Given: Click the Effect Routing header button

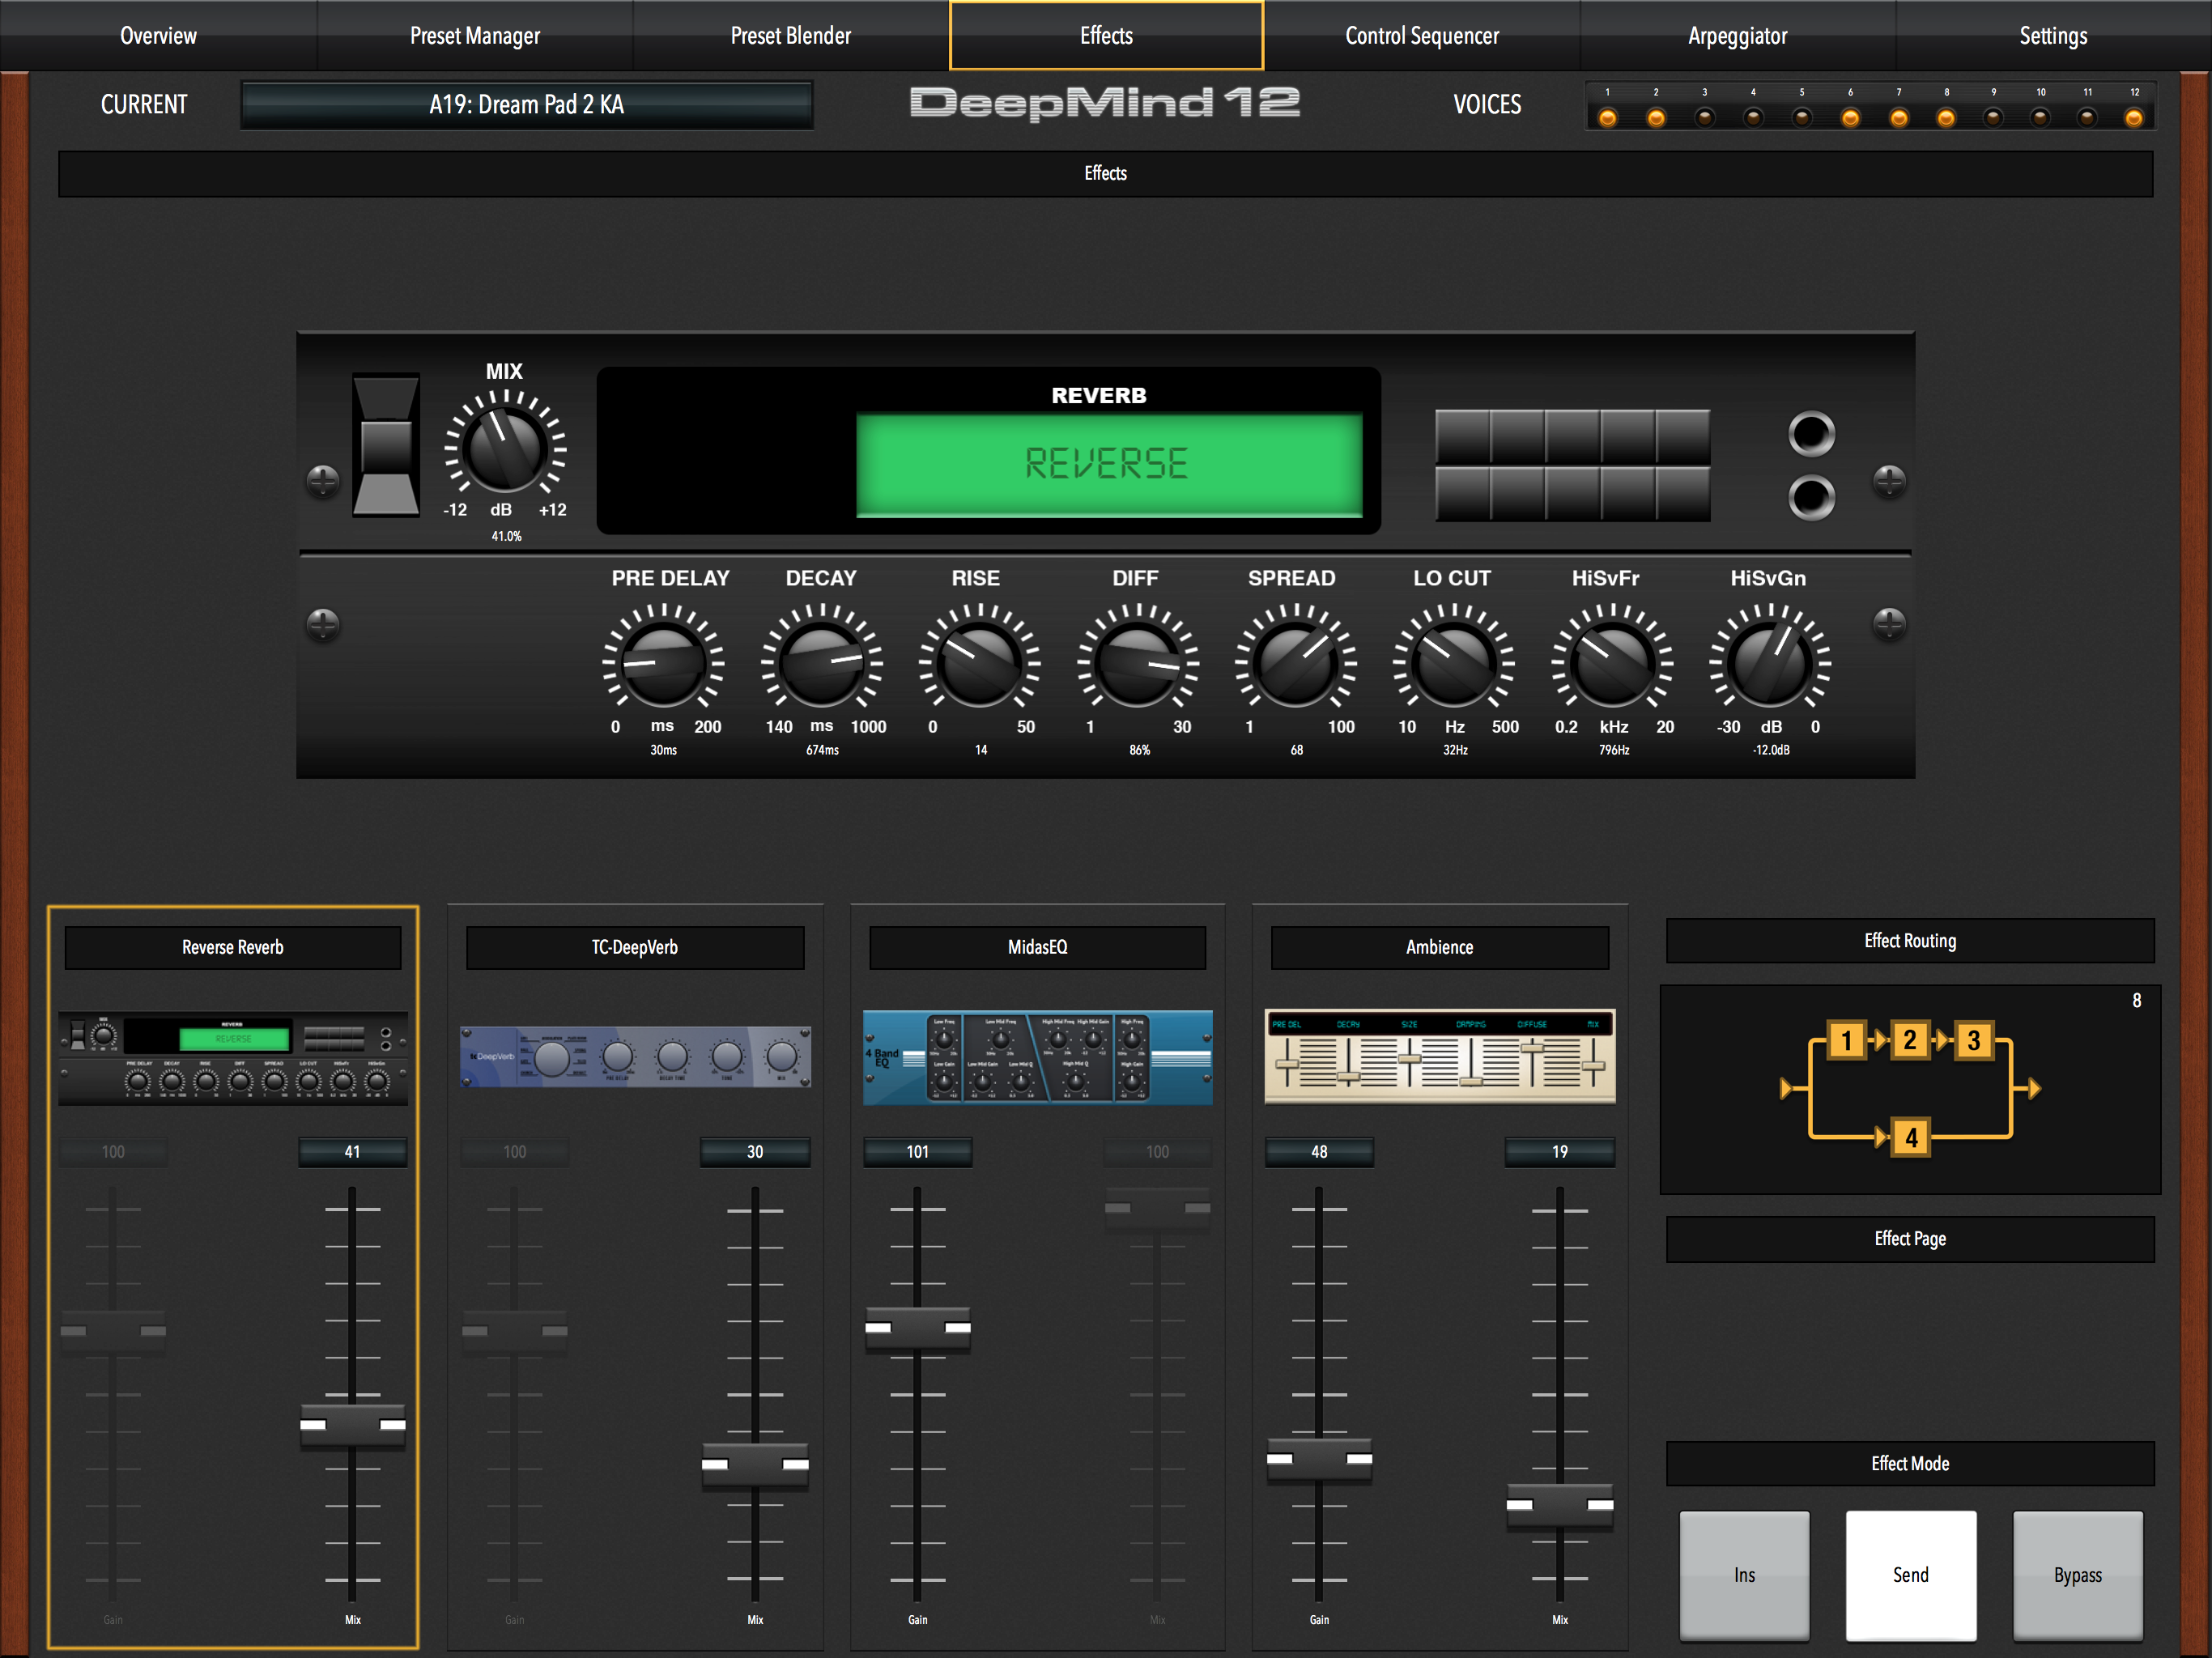Looking at the screenshot, I should click(x=1909, y=941).
